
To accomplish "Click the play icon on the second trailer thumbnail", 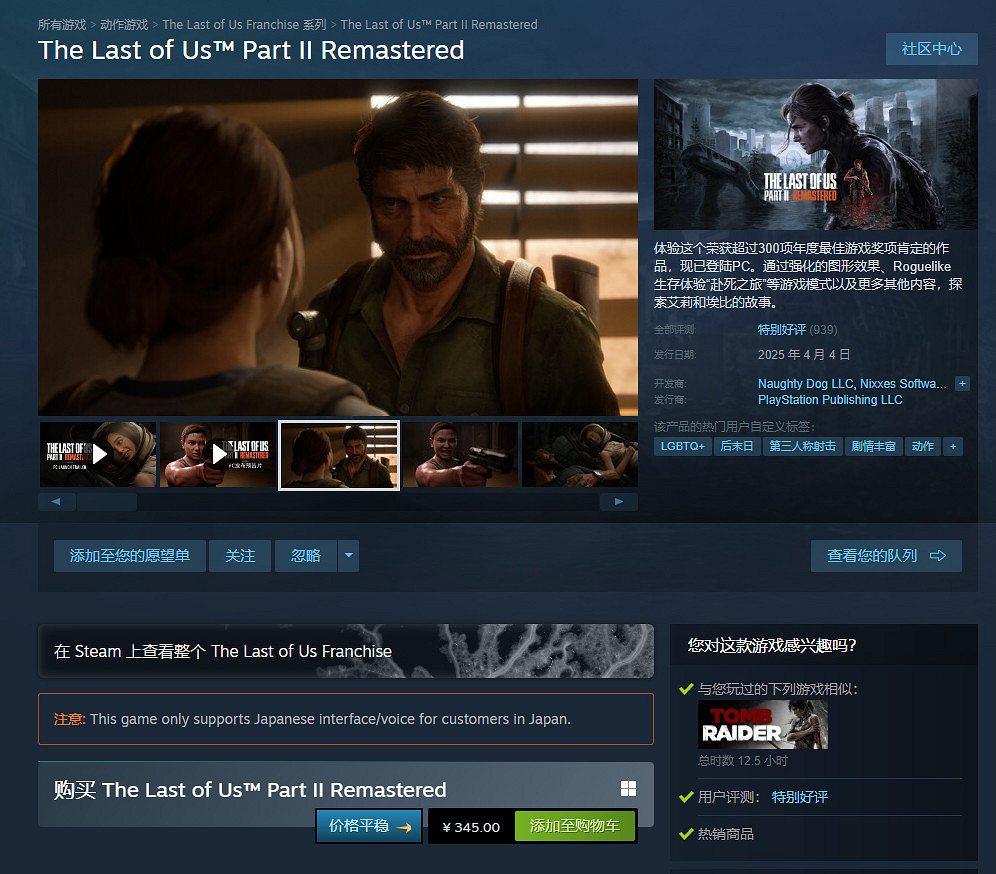I will click(221, 454).
